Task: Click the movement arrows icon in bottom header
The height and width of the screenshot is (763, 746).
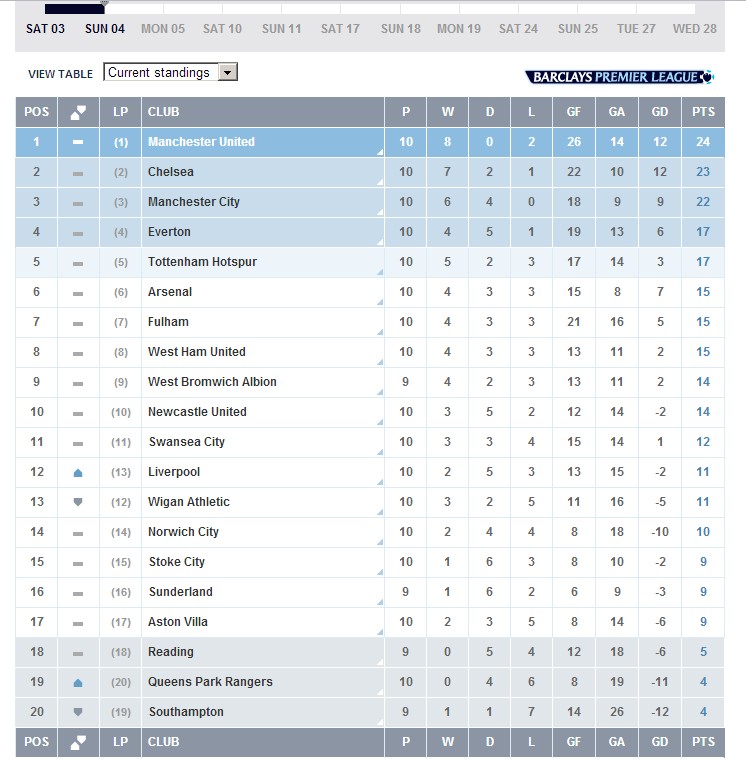Action: (78, 742)
